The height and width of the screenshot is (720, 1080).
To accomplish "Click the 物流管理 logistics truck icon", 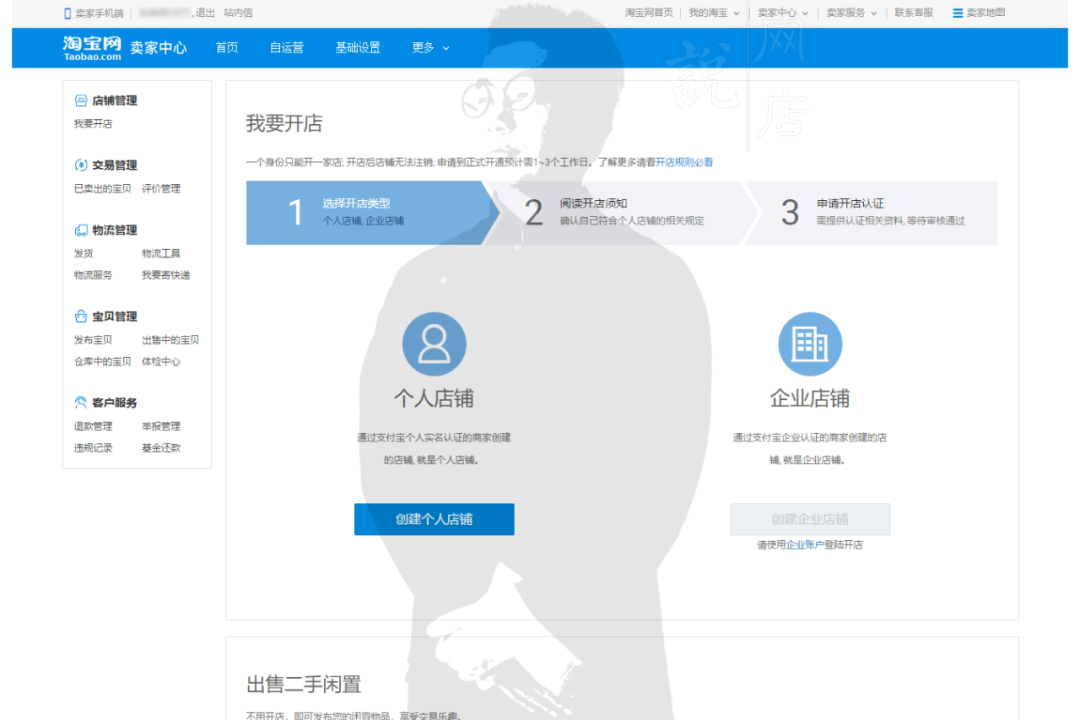I will (82, 230).
